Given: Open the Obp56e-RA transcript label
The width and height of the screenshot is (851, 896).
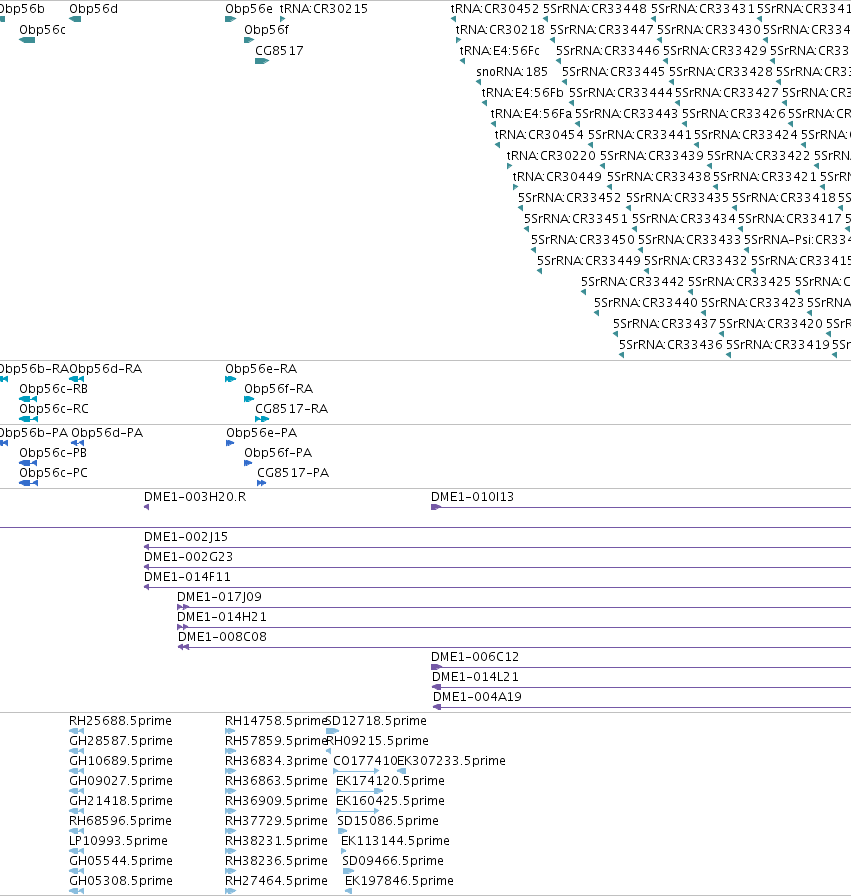Looking at the screenshot, I should pos(261,369).
